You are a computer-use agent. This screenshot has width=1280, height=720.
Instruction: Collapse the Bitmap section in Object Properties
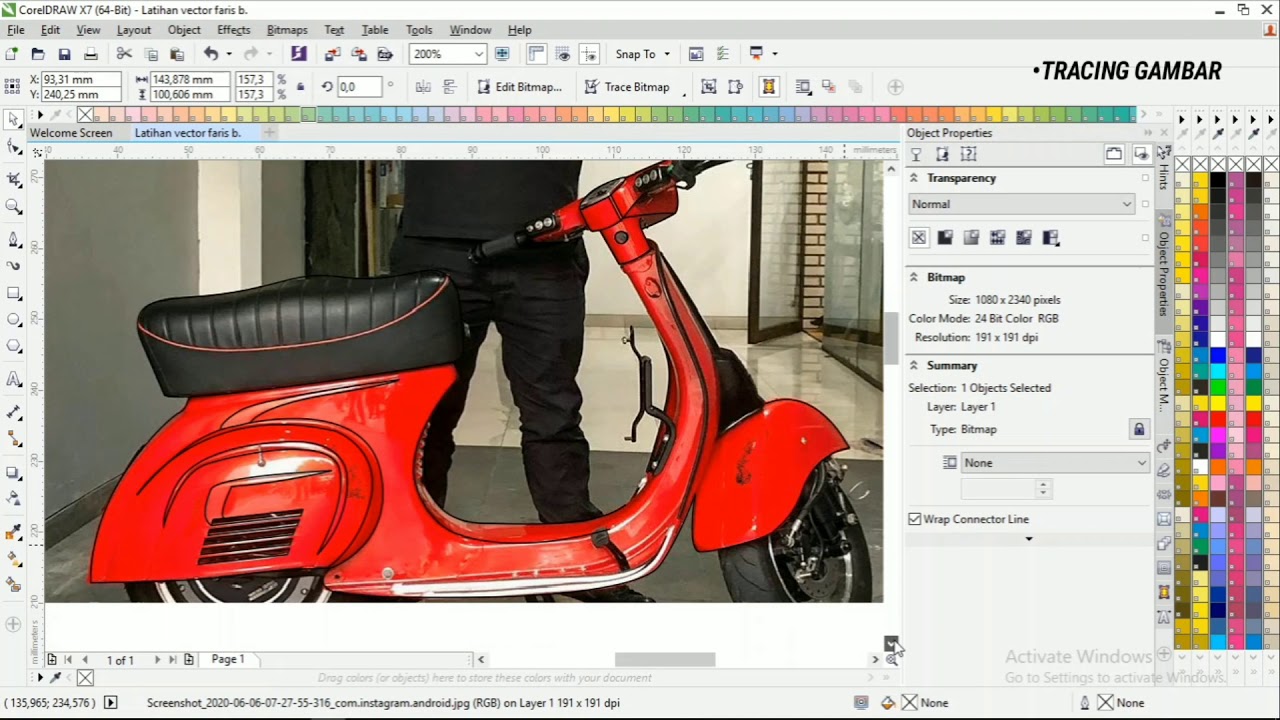[913, 277]
